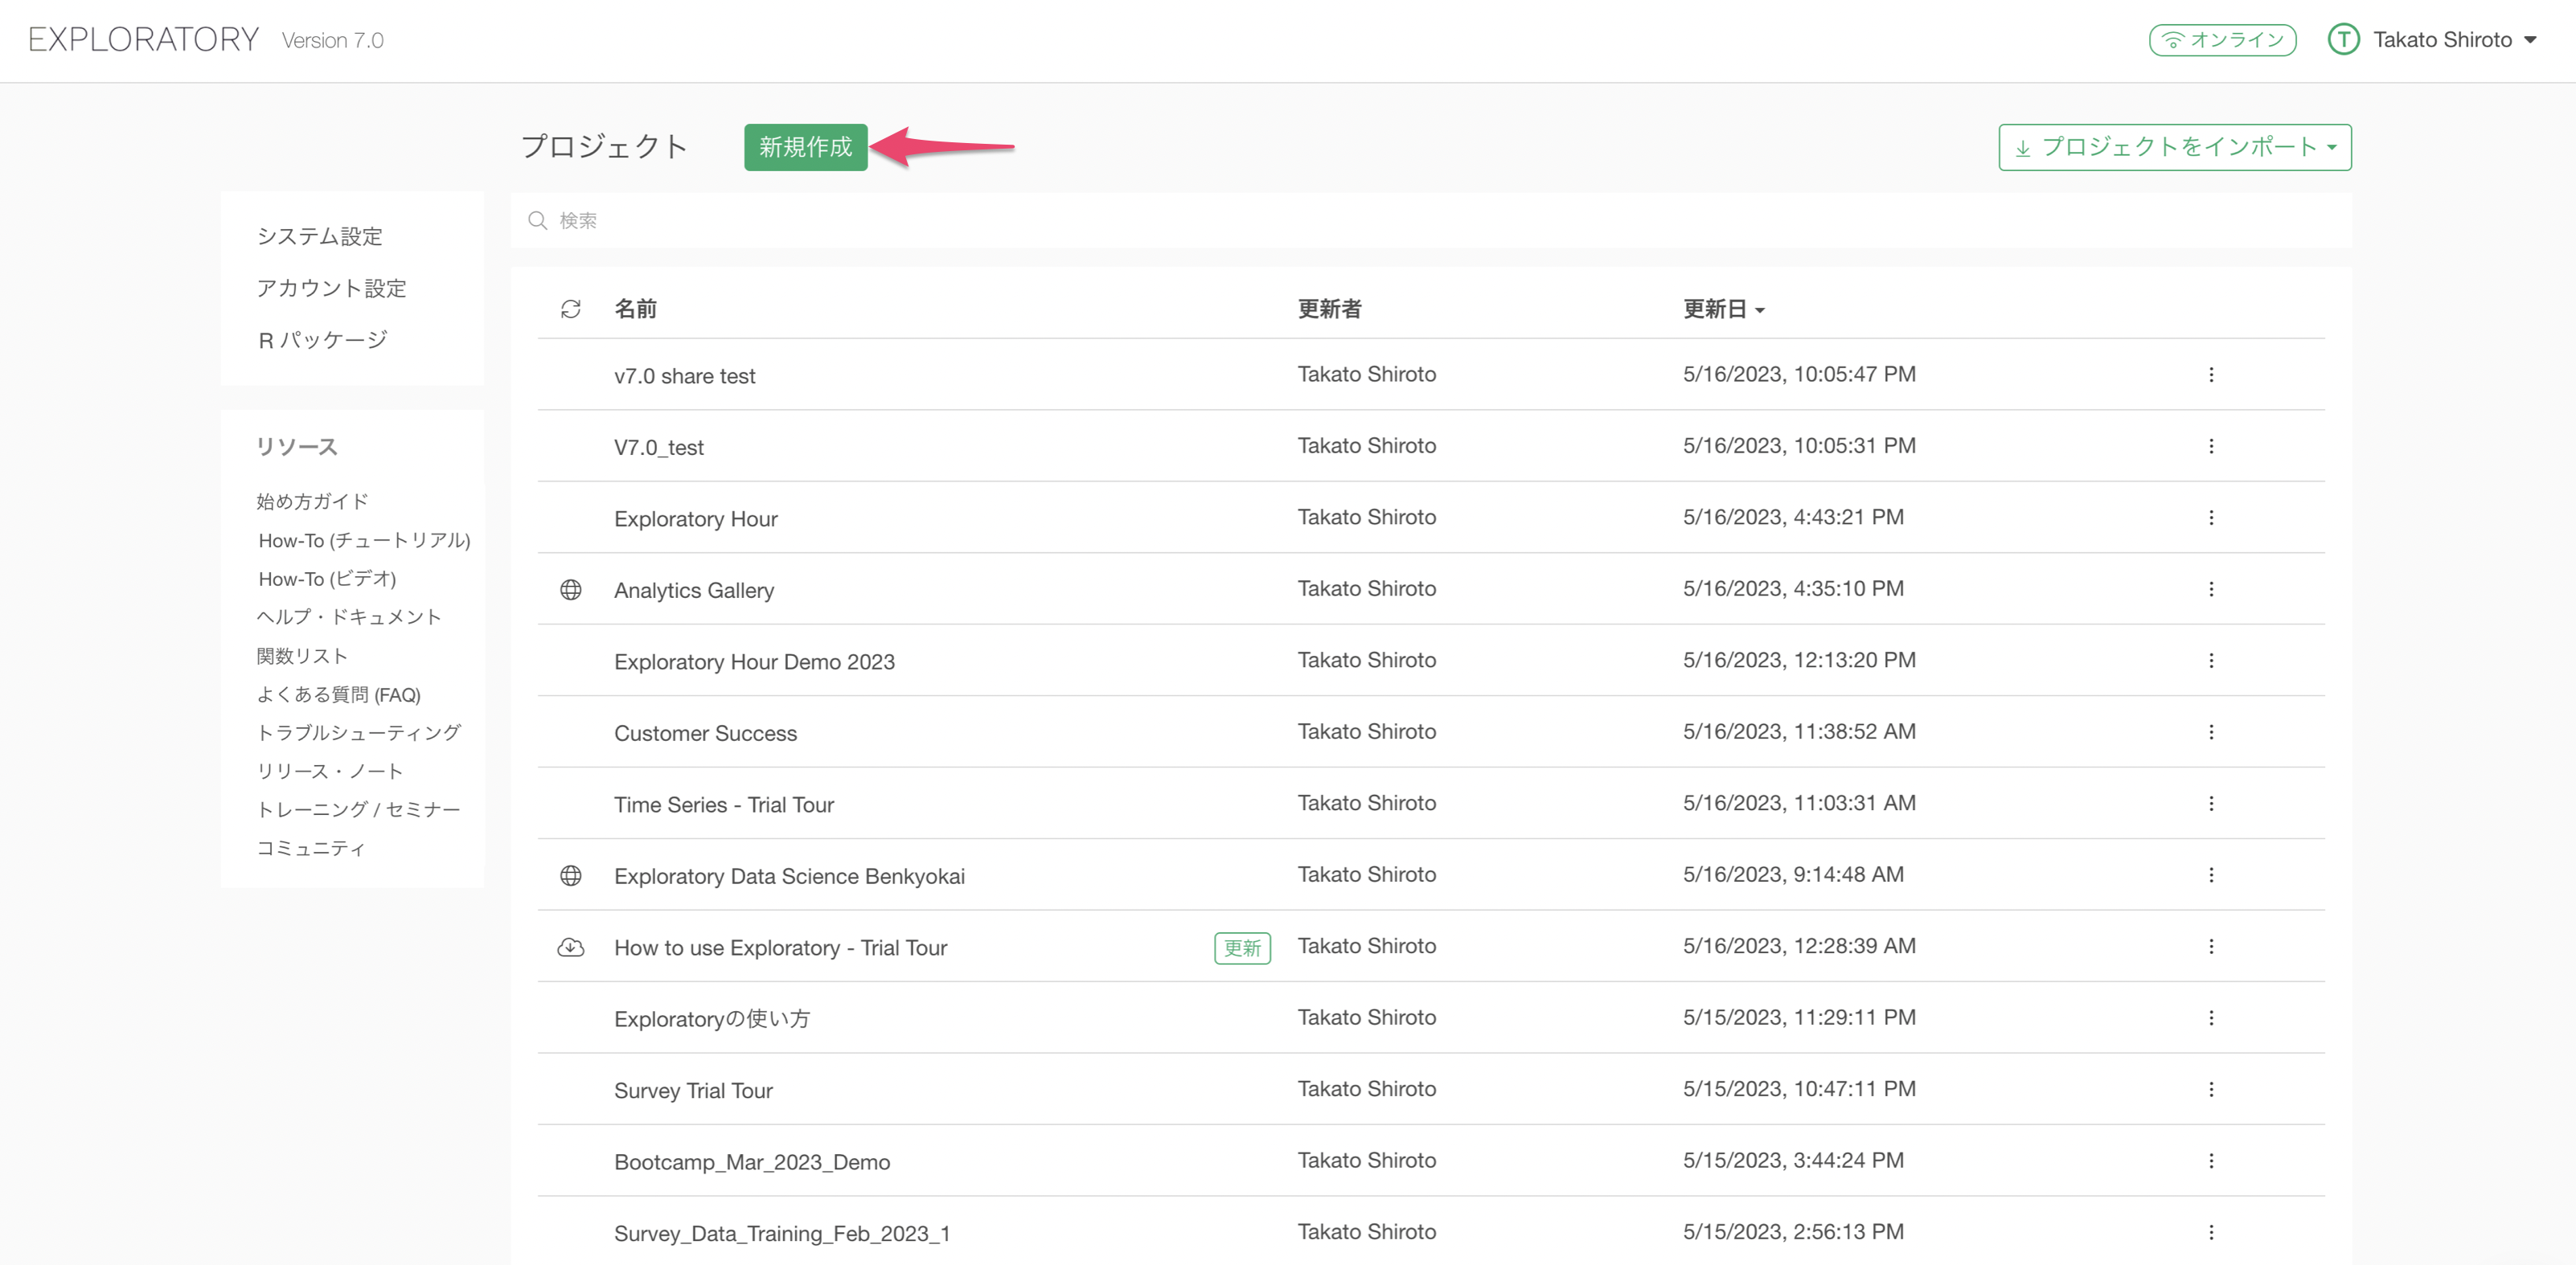Open more options for Exploratory Hour Demo 2023

pos(2210,660)
